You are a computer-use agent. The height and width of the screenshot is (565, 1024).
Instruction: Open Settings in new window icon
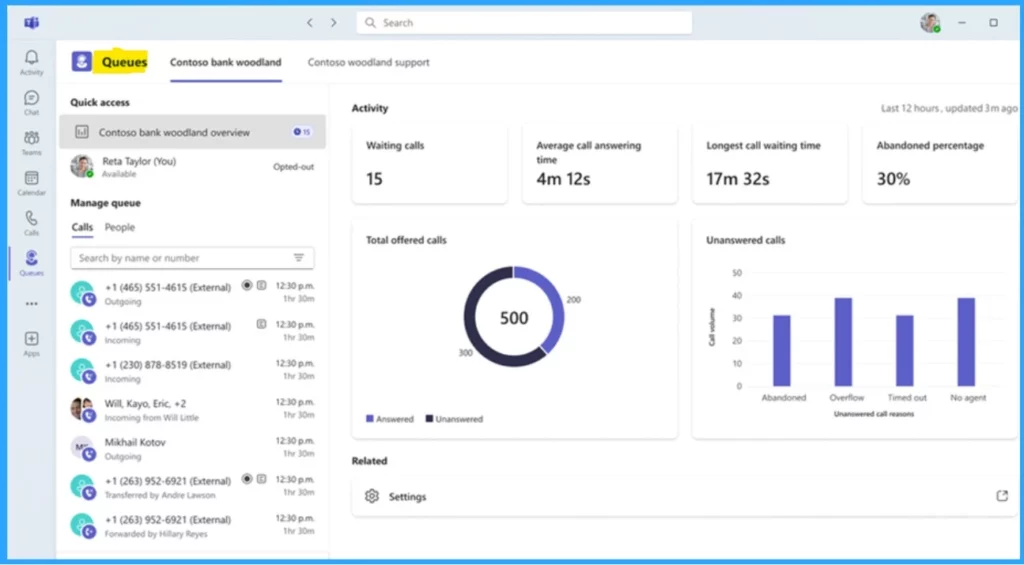point(1002,496)
